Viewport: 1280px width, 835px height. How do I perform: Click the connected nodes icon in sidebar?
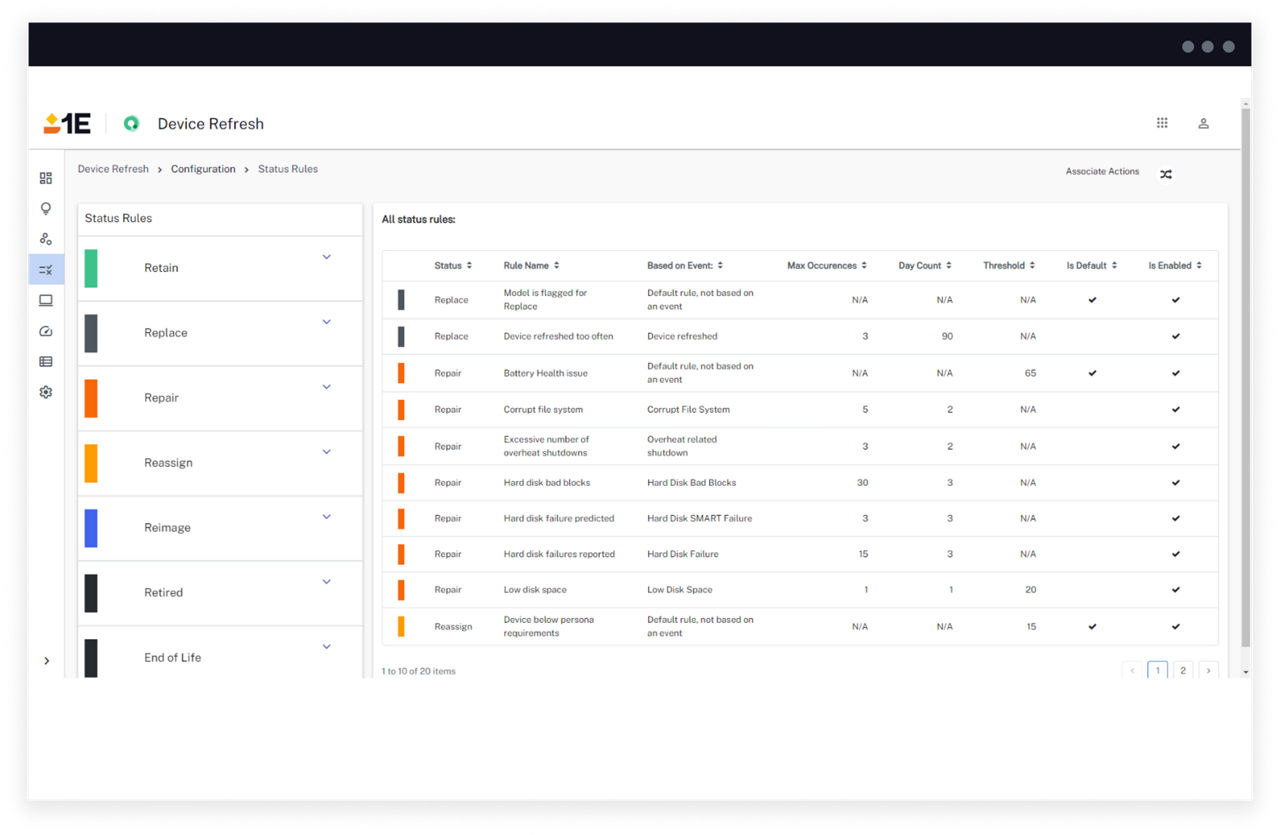(x=46, y=239)
